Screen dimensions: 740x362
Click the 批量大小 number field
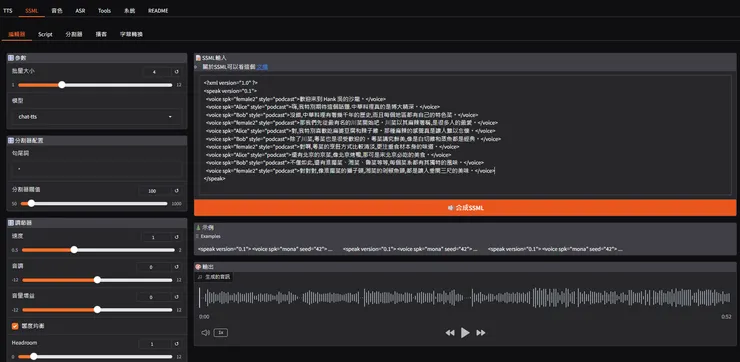coord(156,72)
